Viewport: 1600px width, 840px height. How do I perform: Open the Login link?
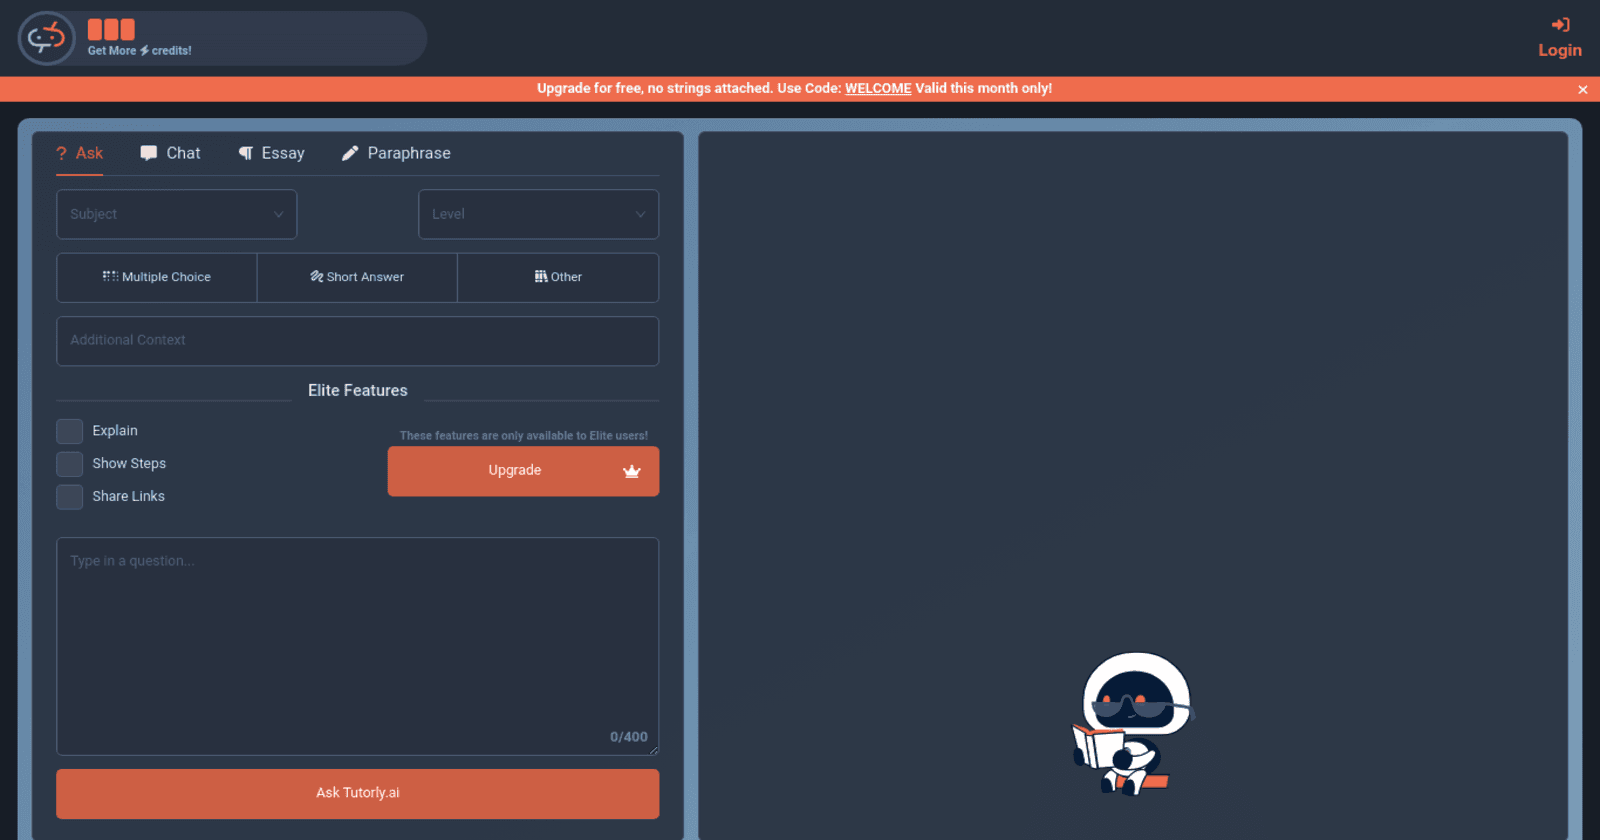click(1560, 50)
